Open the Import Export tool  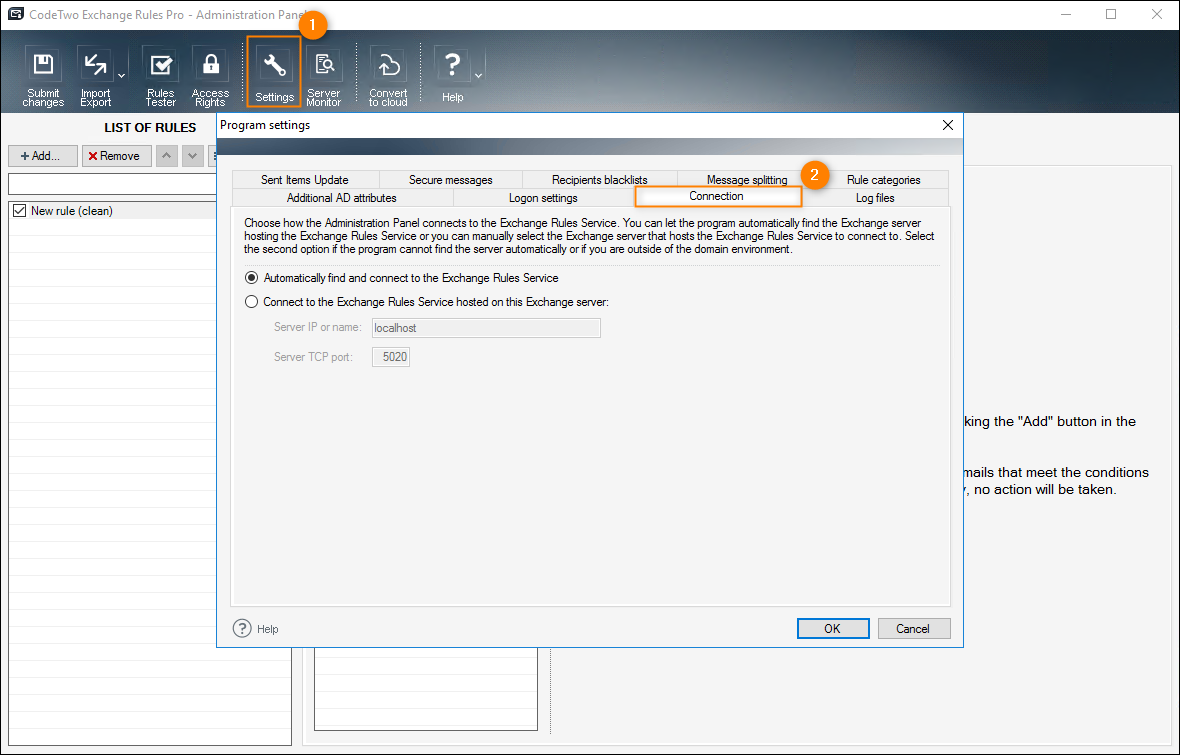coord(96,76)
